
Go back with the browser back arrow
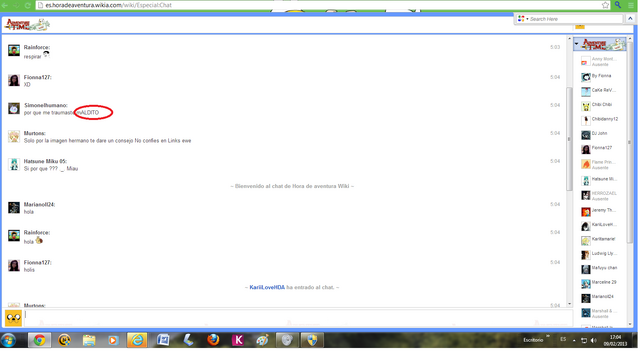point(5,5)
